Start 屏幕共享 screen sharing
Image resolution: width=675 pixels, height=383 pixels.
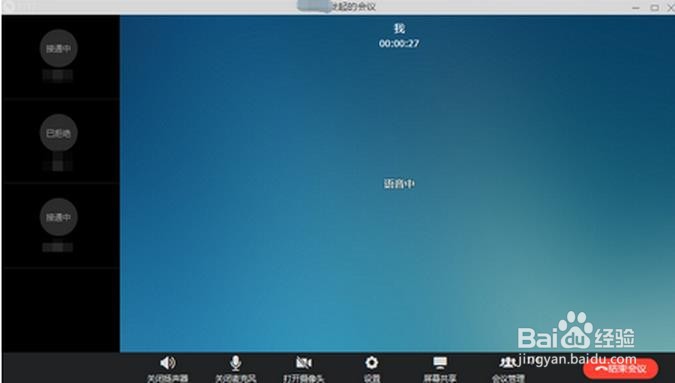pos(440,369)
